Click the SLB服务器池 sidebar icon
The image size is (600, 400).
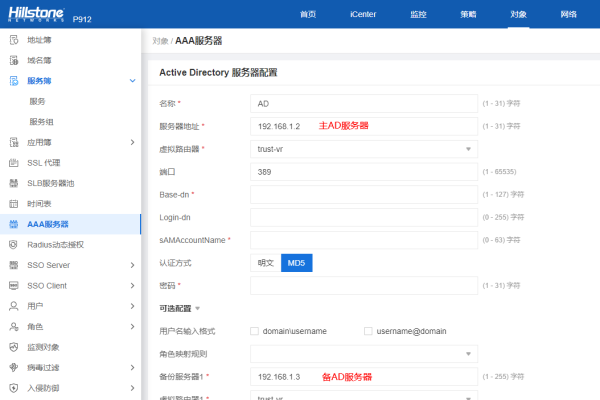(x=14, y=183)
